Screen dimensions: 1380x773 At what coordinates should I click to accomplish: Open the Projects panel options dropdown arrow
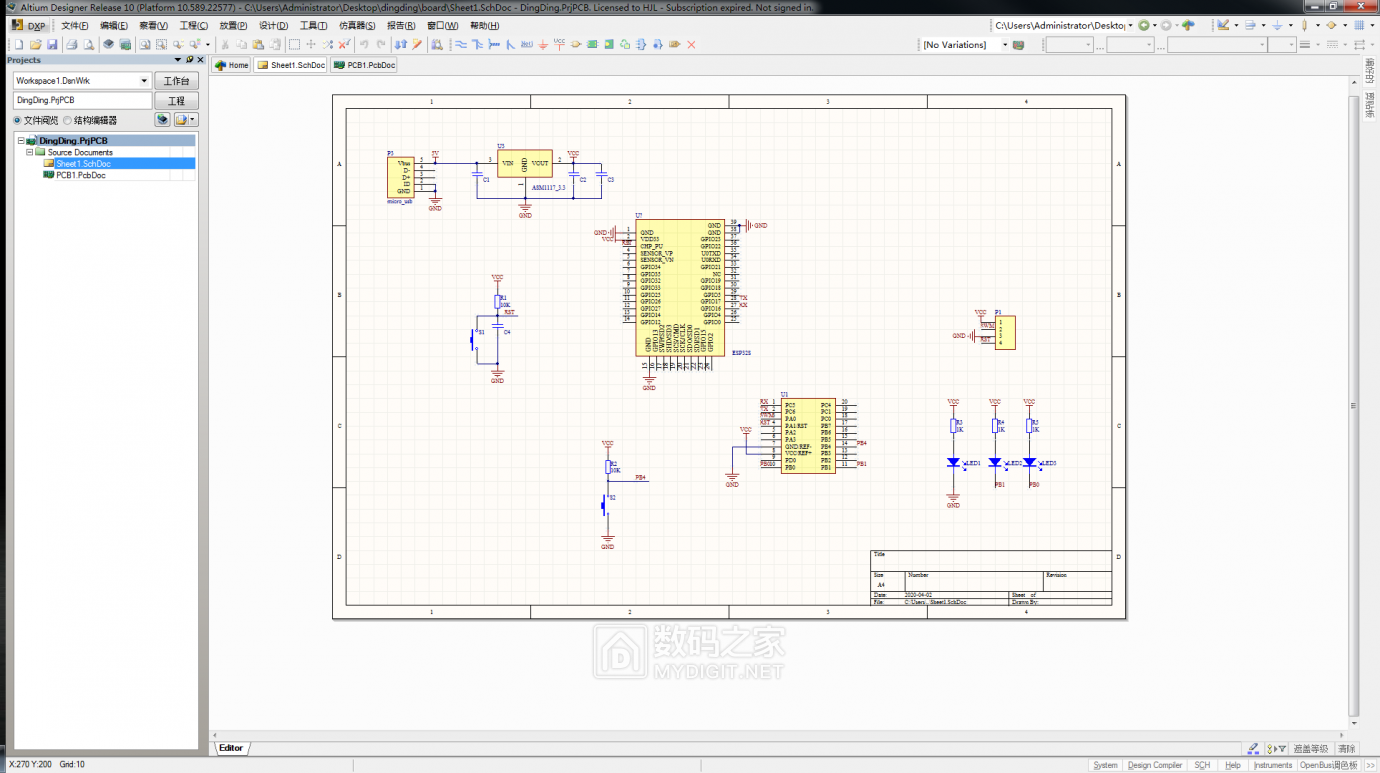pos(178,60)
